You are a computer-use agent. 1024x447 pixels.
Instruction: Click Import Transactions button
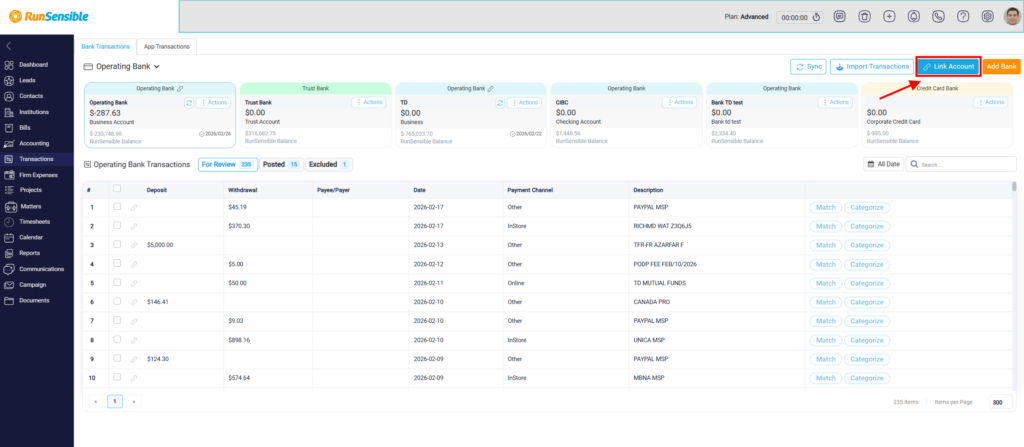click(872, 67)
